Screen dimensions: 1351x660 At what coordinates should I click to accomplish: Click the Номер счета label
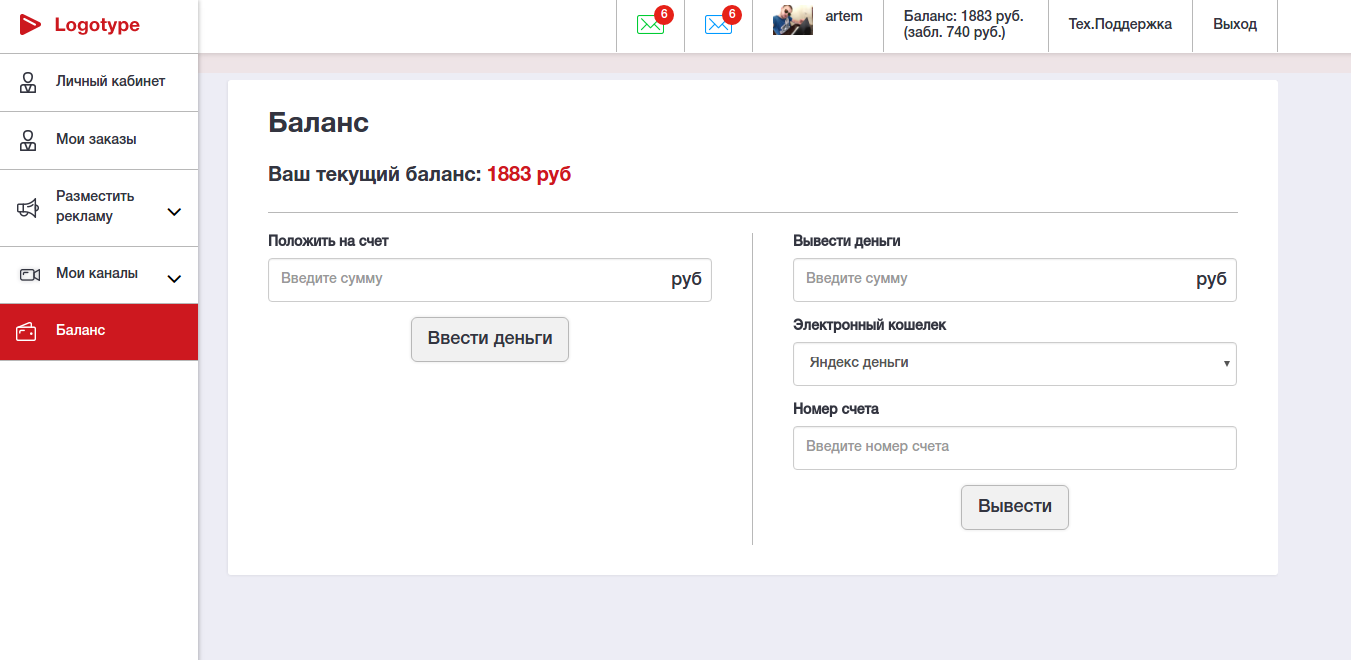pos(836,409)
